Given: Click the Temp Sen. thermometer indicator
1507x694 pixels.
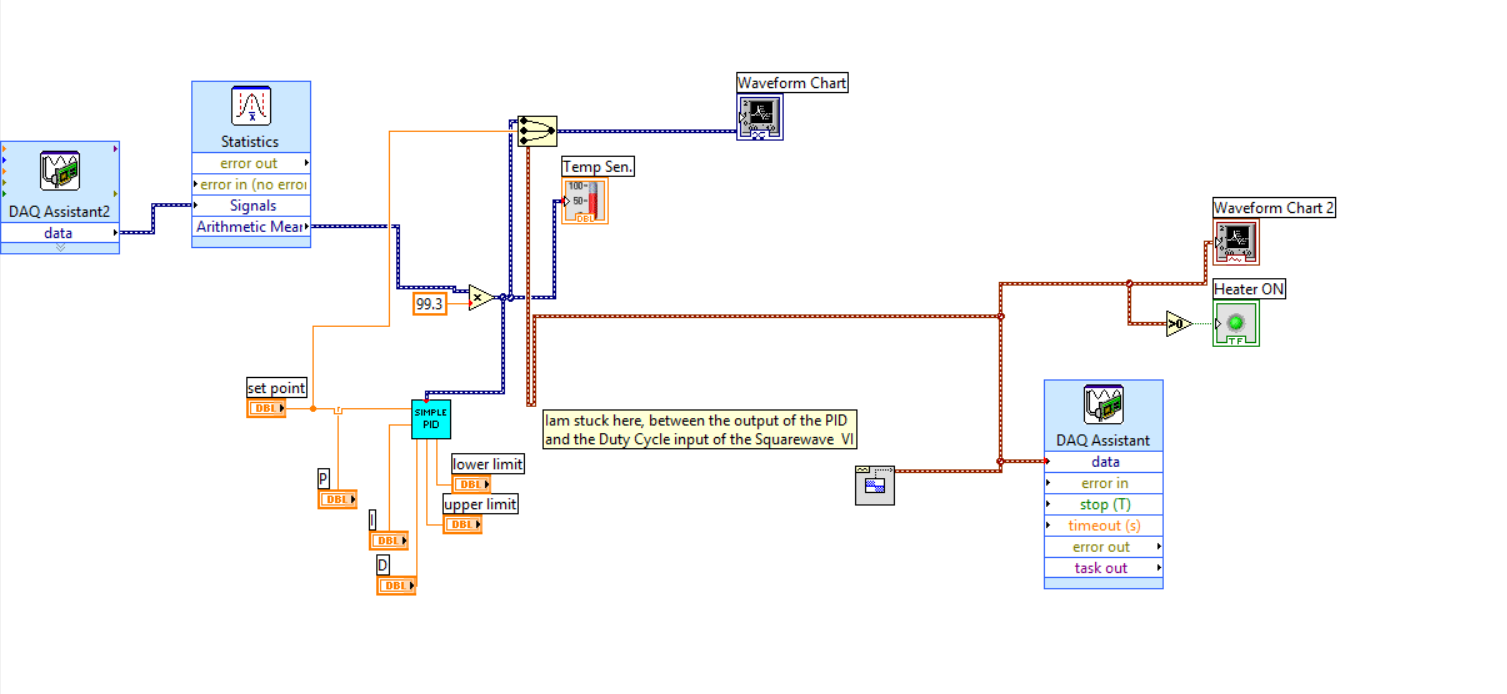Looking at the screenshot, I should click(x=584, y=201).
